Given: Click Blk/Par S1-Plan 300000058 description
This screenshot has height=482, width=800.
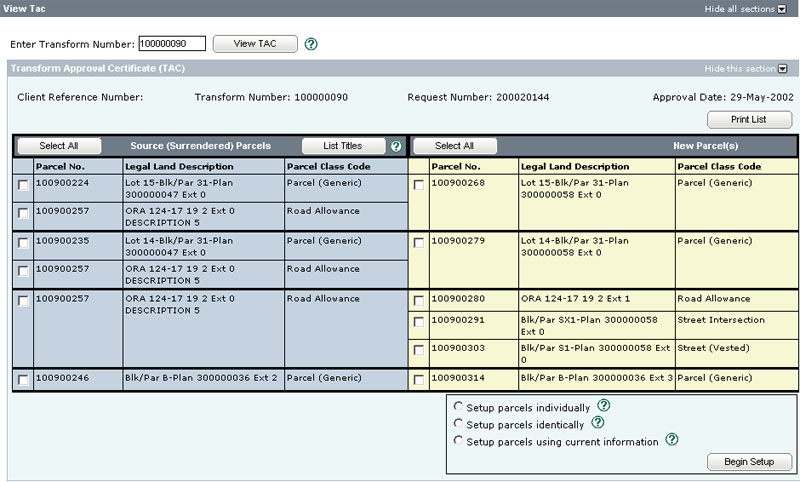Looking at the screenshot, I should tap(595, 354).
